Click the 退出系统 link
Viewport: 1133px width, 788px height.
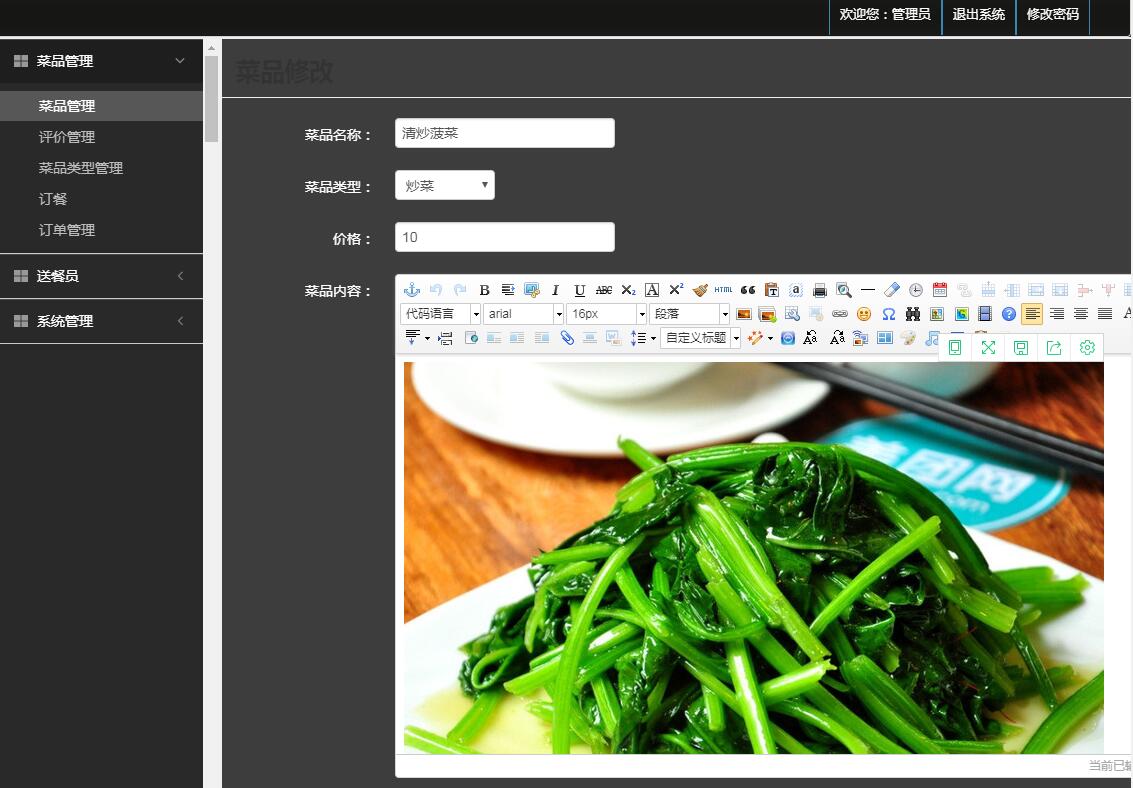pyautogui.click(x=978, y=14)
